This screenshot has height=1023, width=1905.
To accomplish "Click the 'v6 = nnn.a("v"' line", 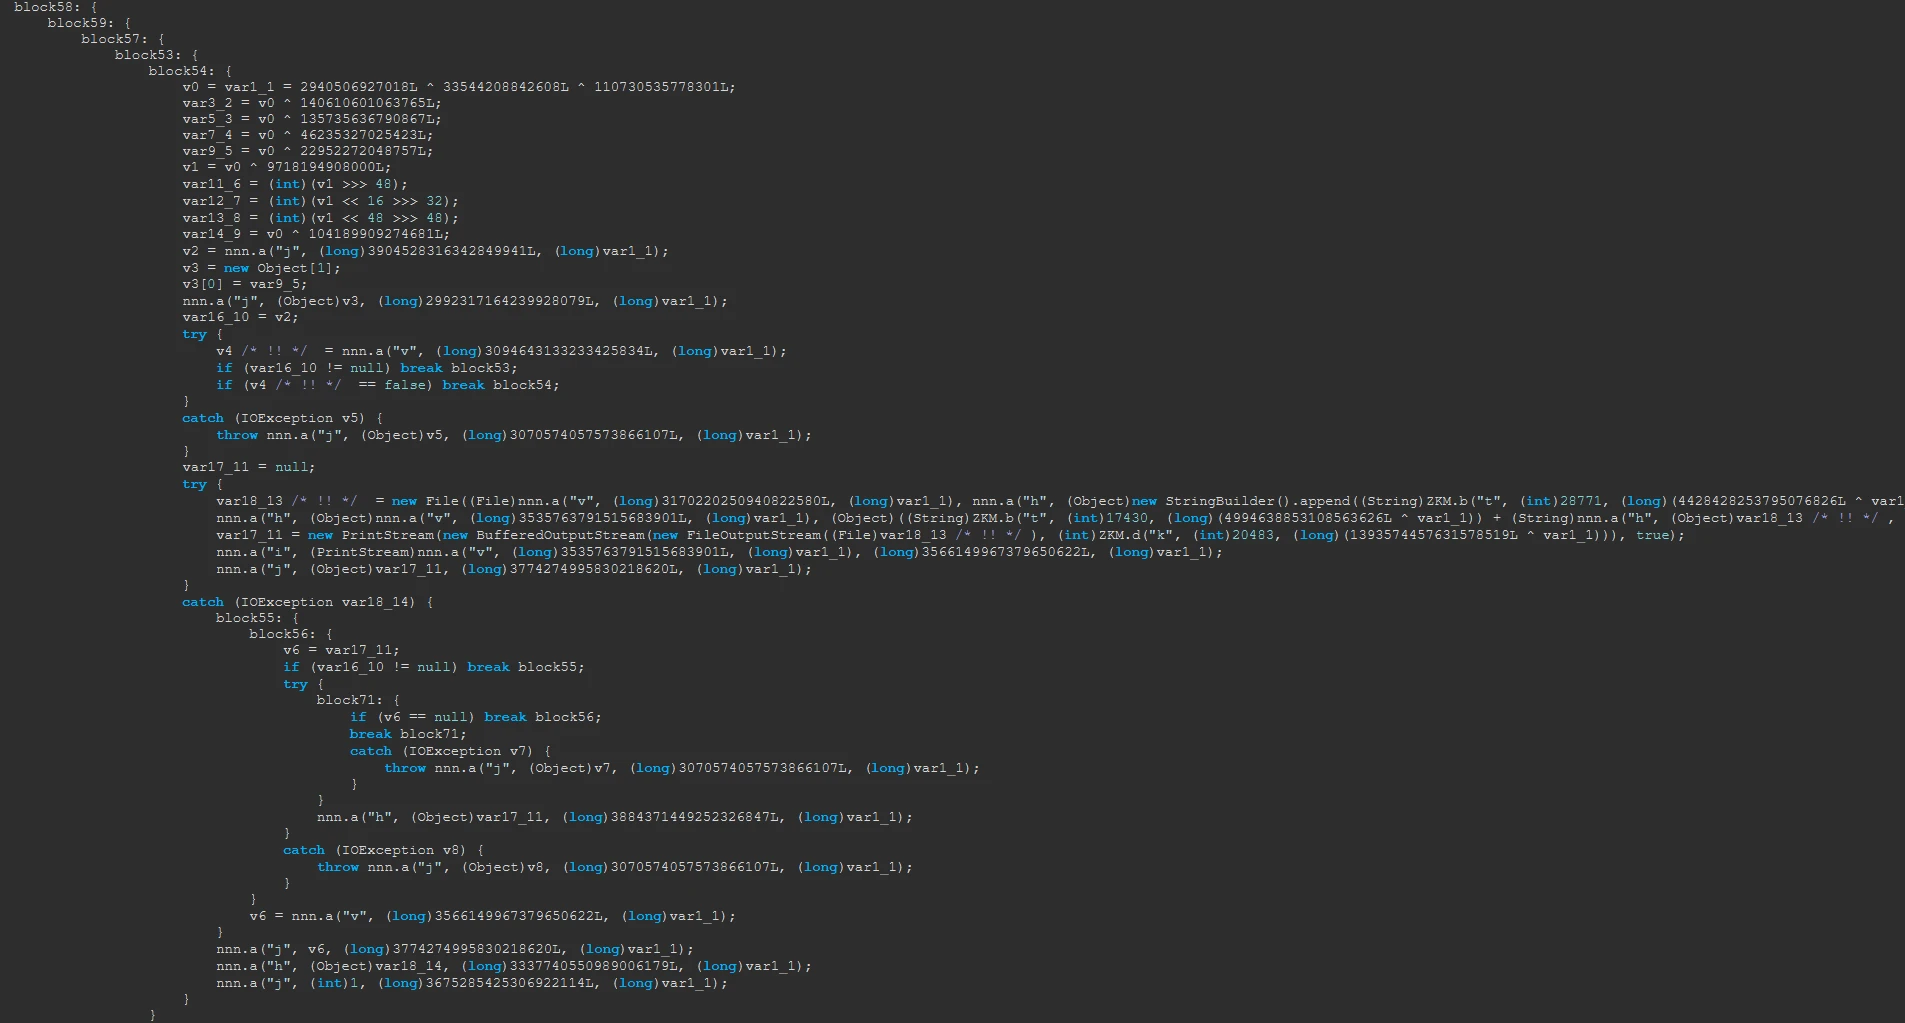I will tap(493, 916).
